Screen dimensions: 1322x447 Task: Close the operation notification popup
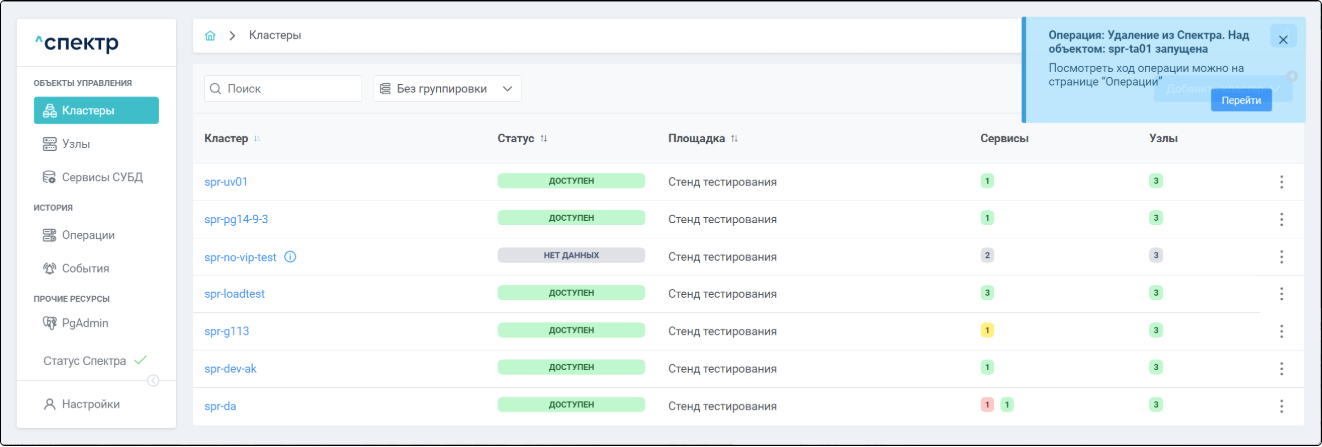pos(1283,37)
